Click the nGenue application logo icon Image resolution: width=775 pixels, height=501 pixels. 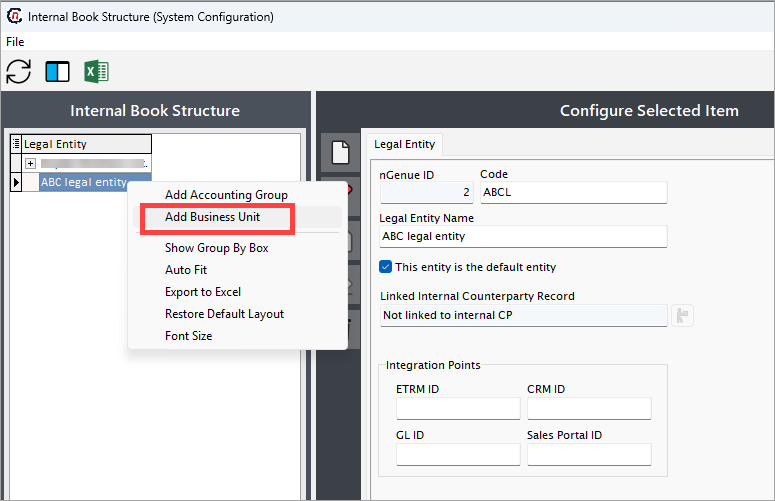click(14, 16)
